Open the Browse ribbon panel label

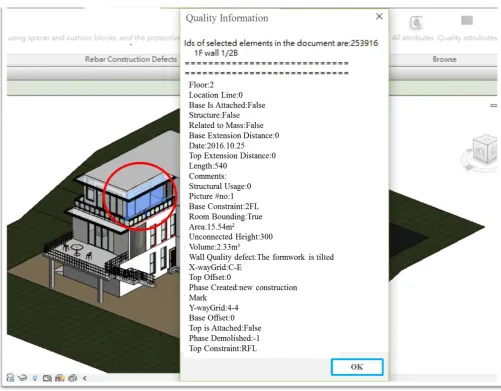[444, 59]
